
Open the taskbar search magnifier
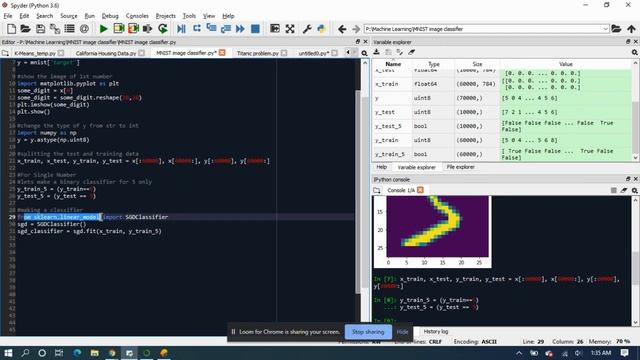coord(25,353)
